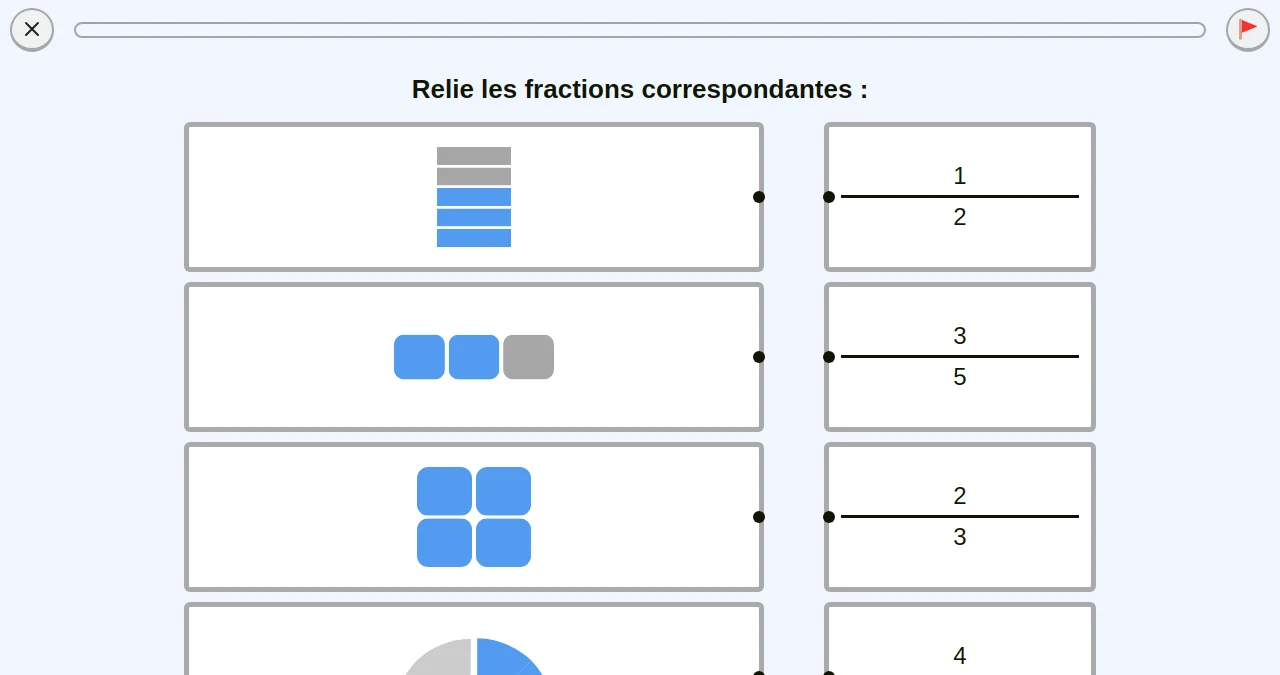Viewport: 1280px width, 675px height.
Task: Click the title text Relie les fractions correspondantes
Action: (x=639, y=89)
